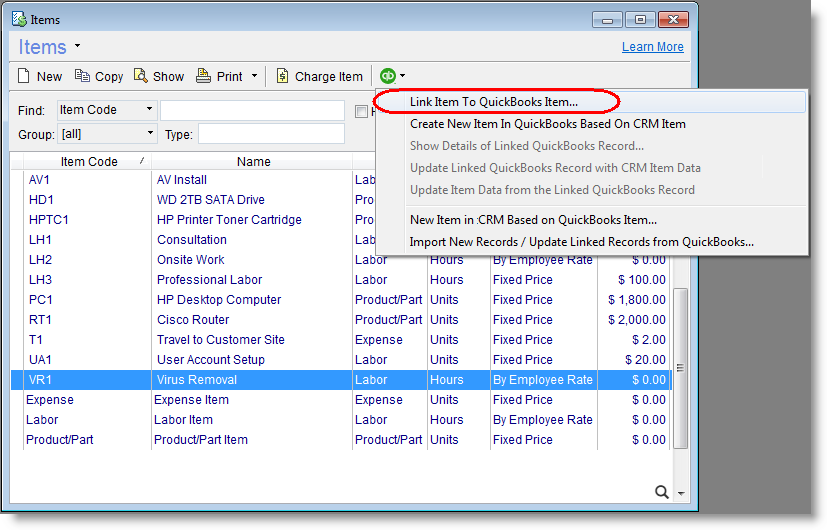827x530 pixels.
Task: Select the WD 2TB SATA Drive item
Action: 210,200
